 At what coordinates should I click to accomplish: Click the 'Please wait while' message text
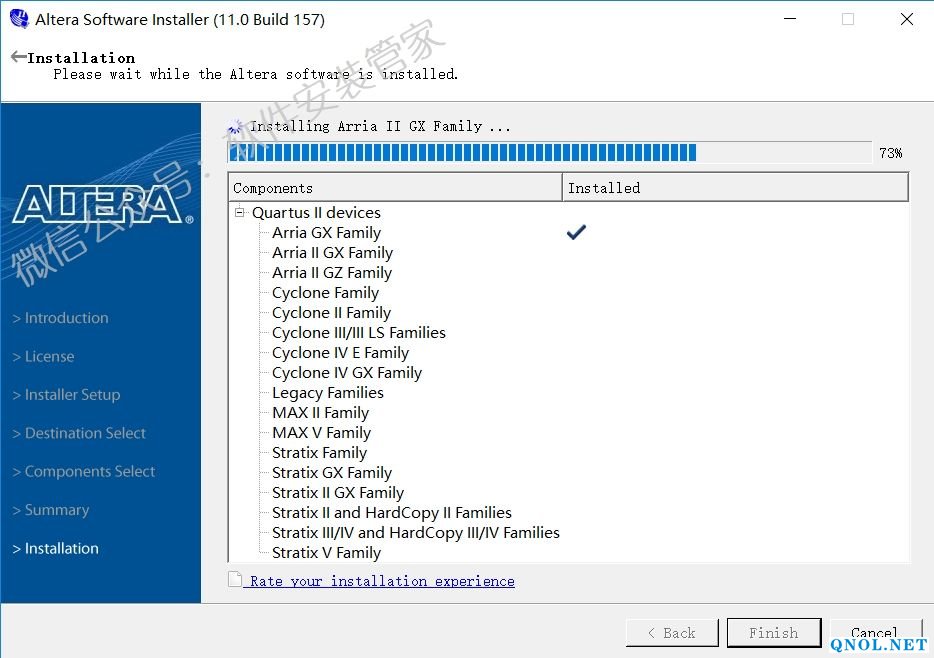point(256,74)
